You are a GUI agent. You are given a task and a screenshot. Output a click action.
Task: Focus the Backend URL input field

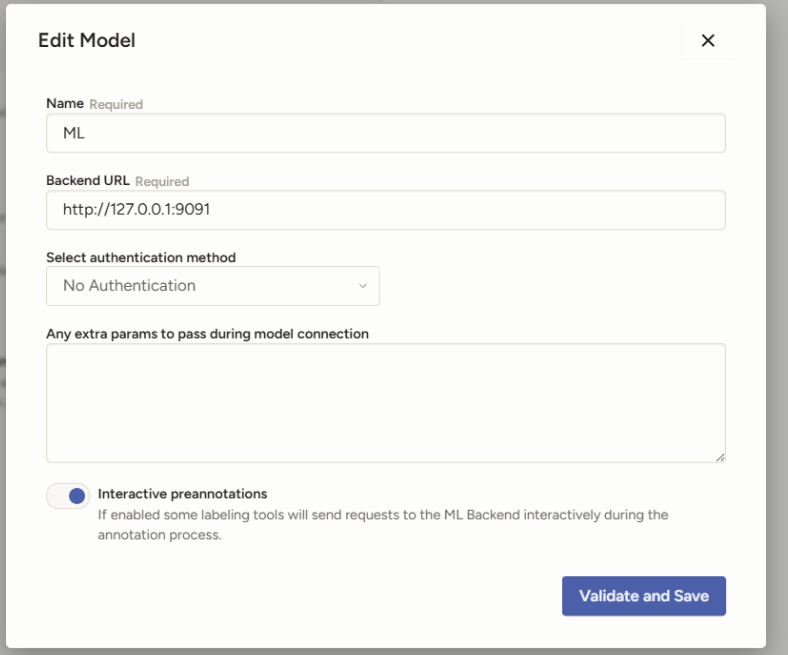385,210
